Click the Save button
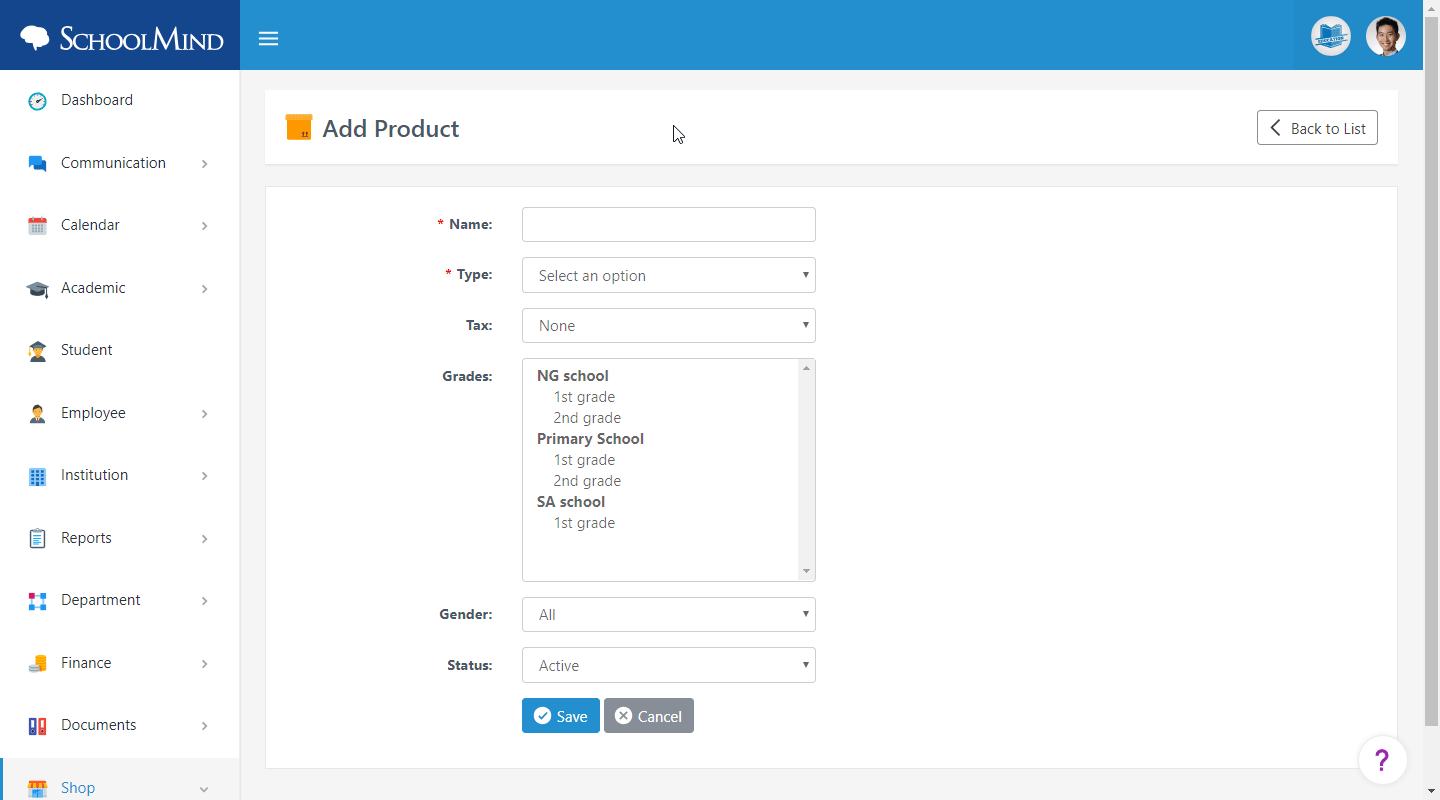The width and height of the screenshot is (1440, 800). (560, 716)
